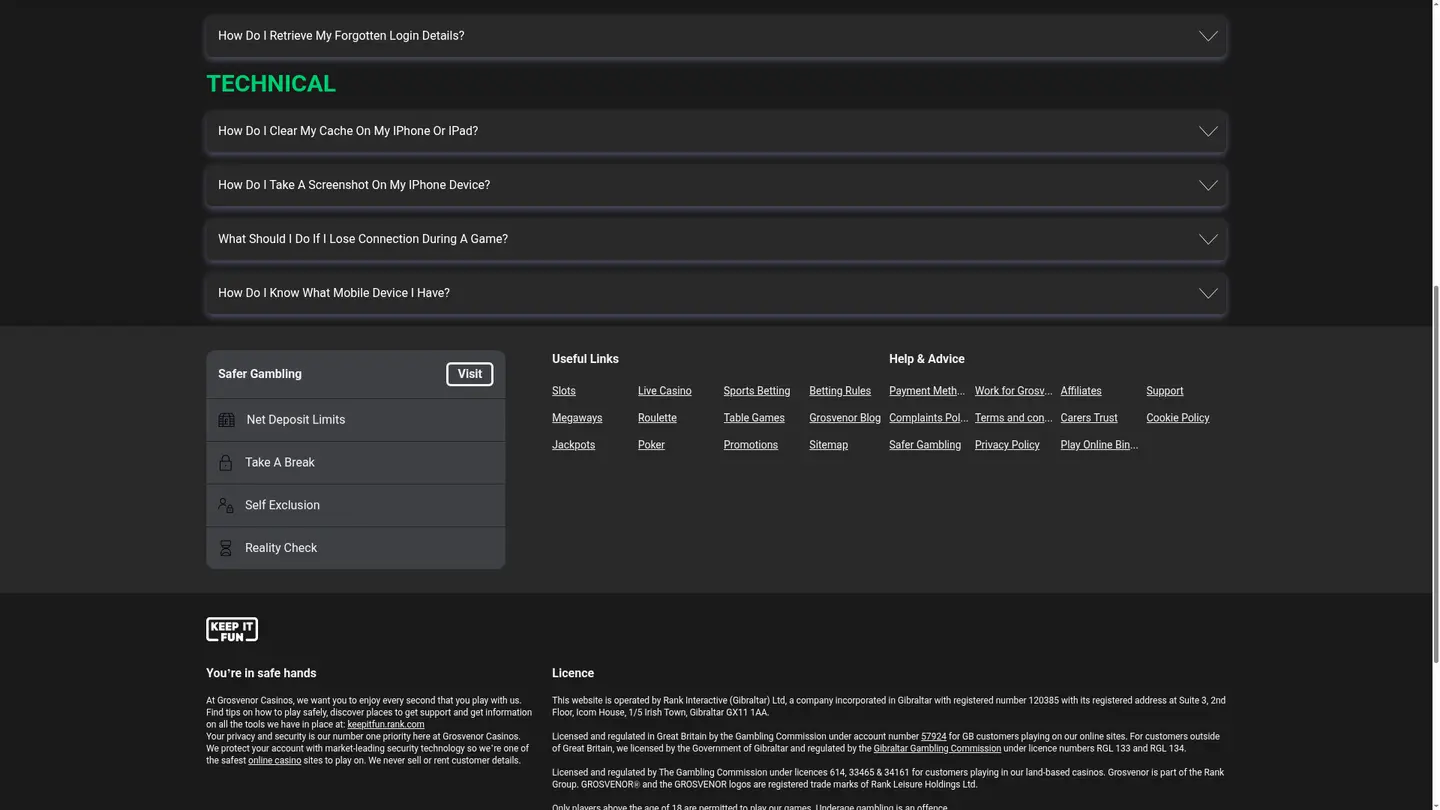The height and width of the screenshot is (810, 1440).
Task: Open 'How Do I Know What Mobile Device' text
Action: [x=334, y=293]
